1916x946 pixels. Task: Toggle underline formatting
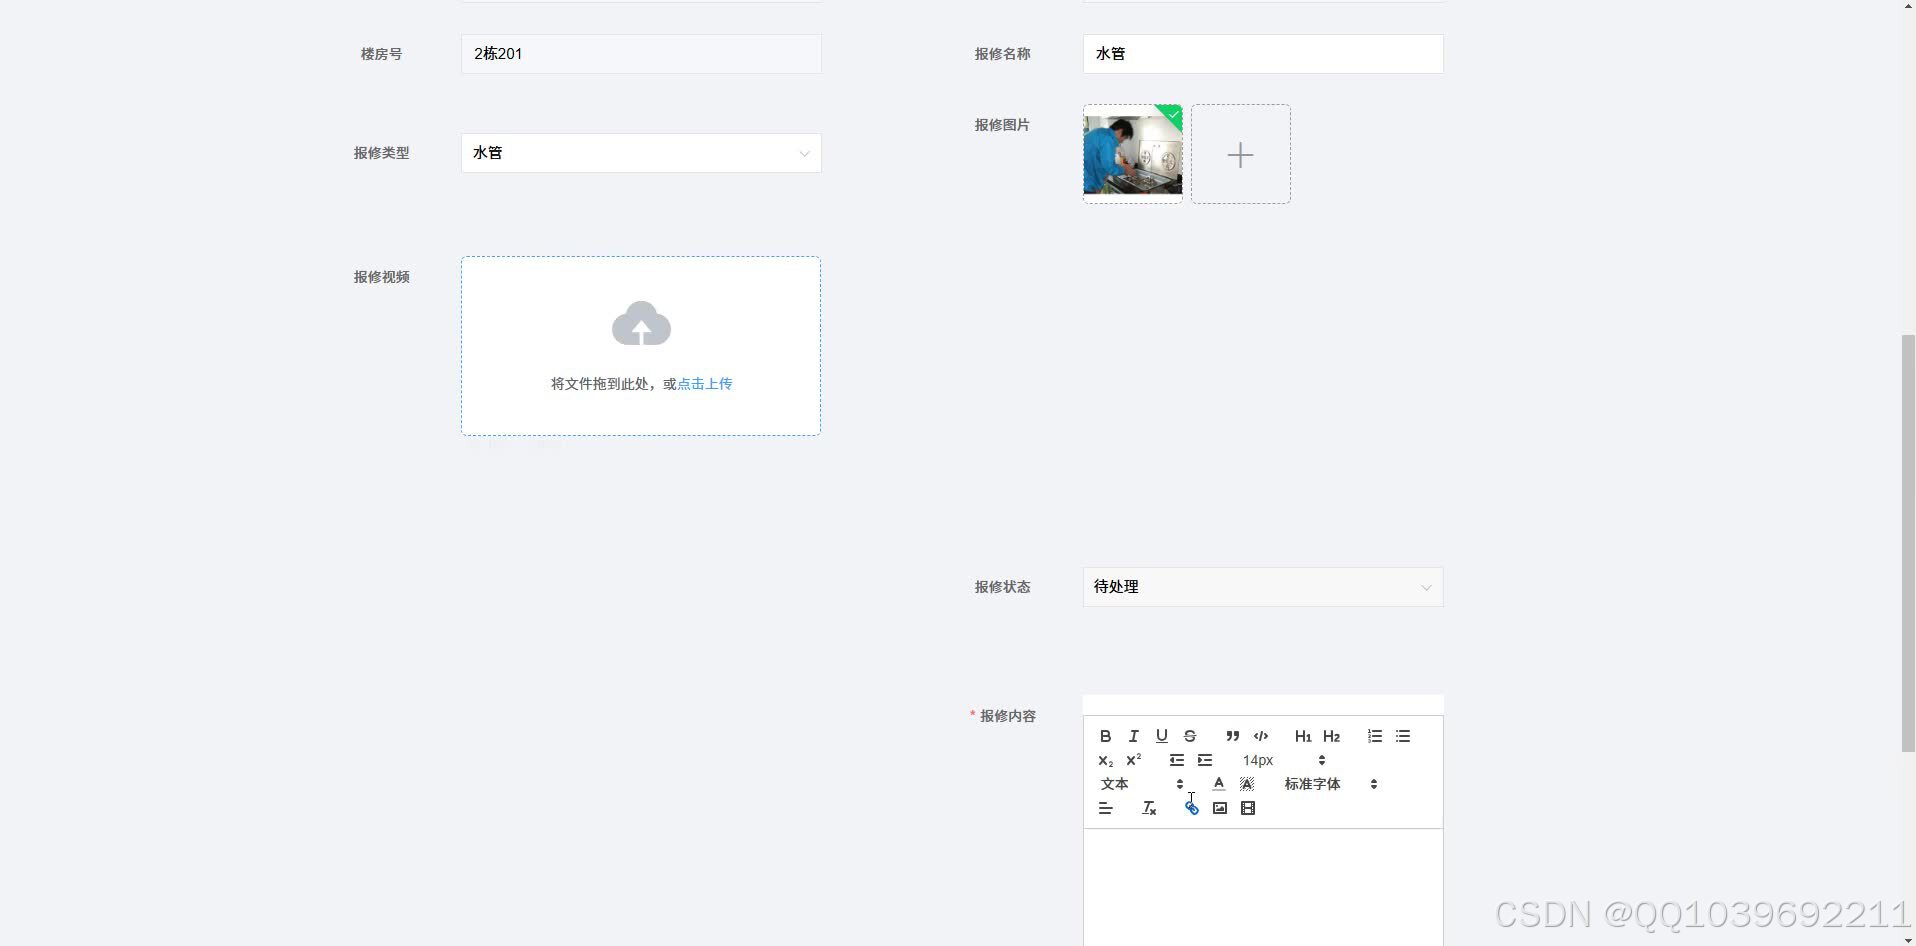(x=1161, y=736)
